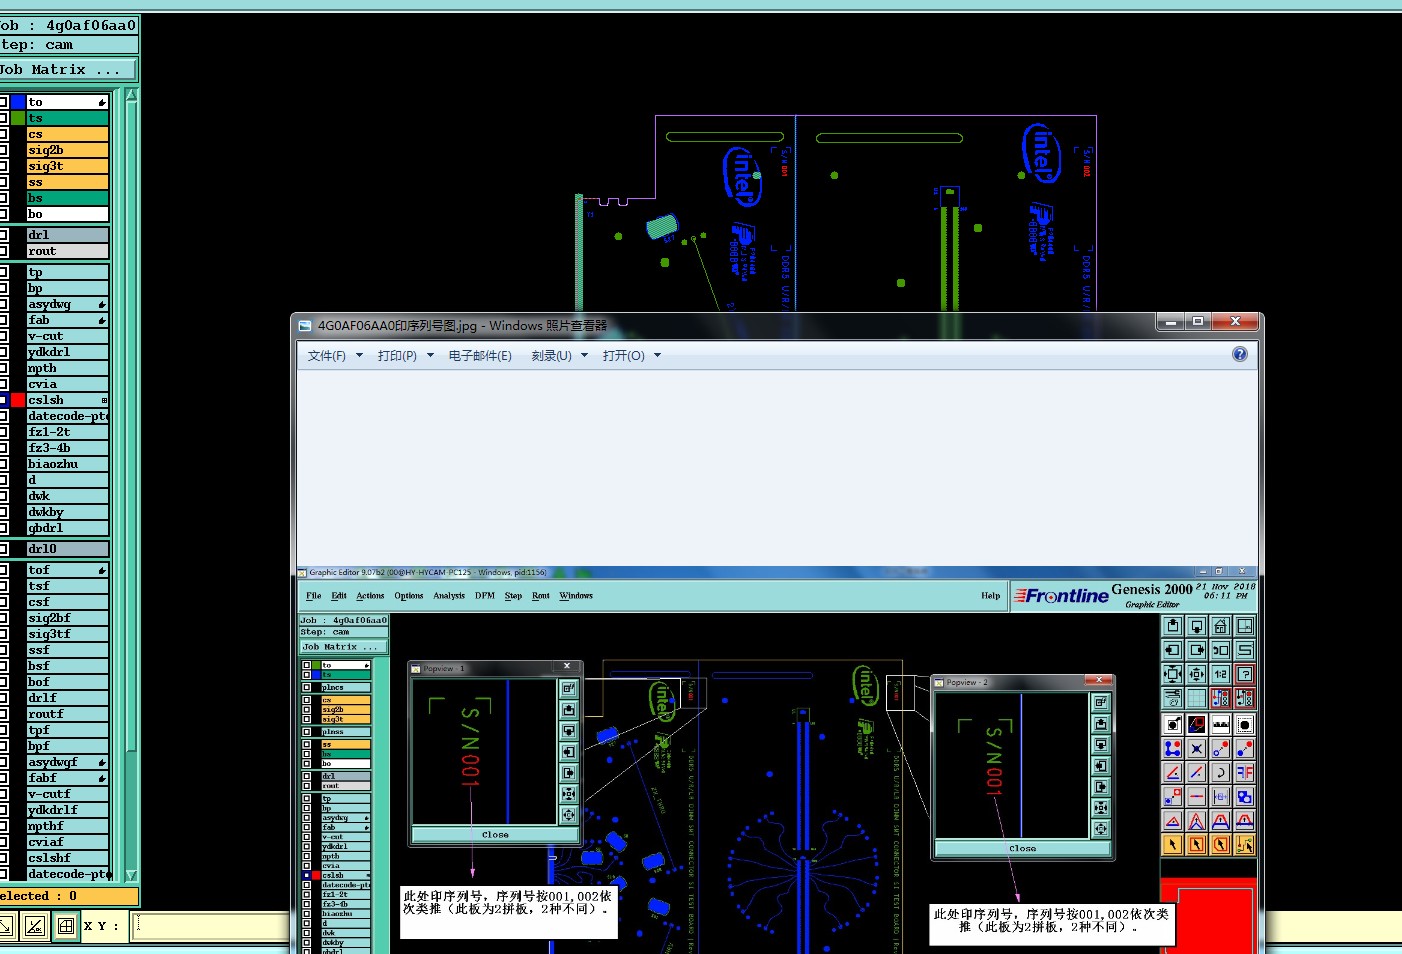The width and height of the screenshot is (1402, 954).
Task: Click the edit marker on layer fabf
Action: (102, 778)
